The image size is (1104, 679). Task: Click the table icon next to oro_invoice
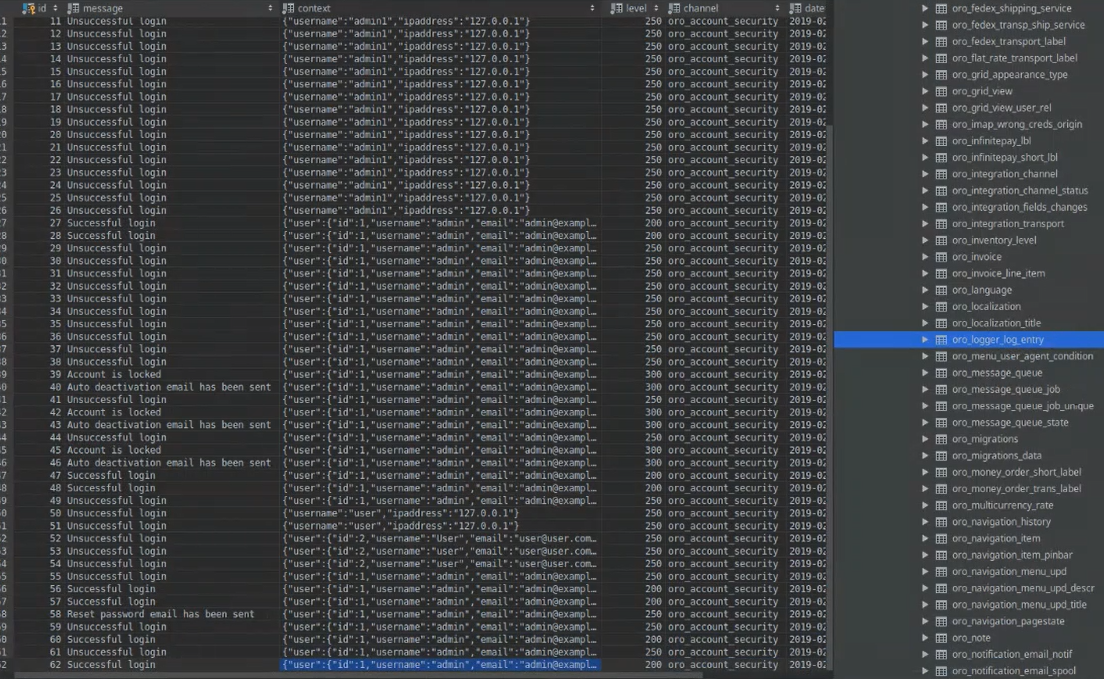941,257
